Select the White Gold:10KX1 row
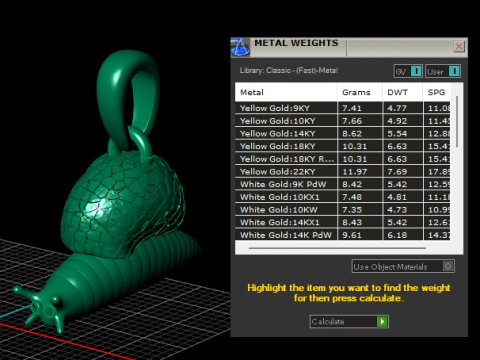Viewport: 480px width, 360px height. pos(343,197)
